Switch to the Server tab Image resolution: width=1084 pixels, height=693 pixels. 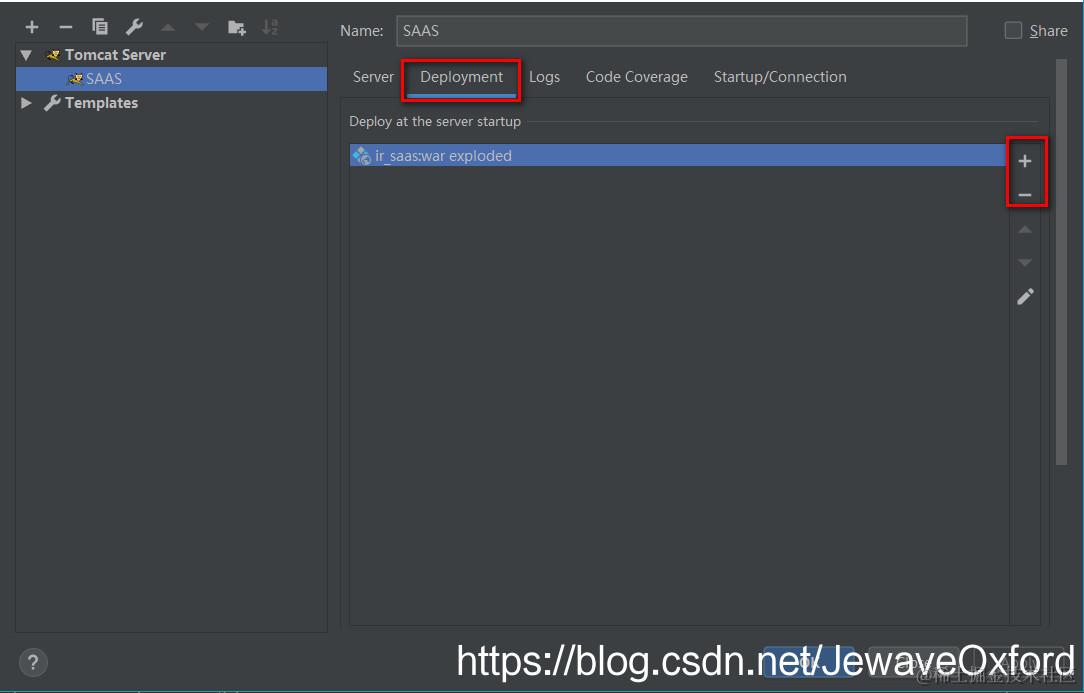click(373, 77)
